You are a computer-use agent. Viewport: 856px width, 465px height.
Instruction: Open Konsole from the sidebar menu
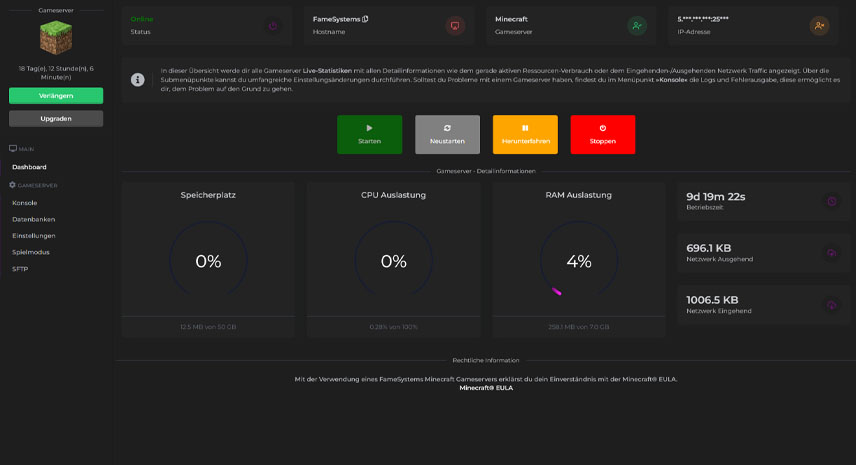(25, 203)
